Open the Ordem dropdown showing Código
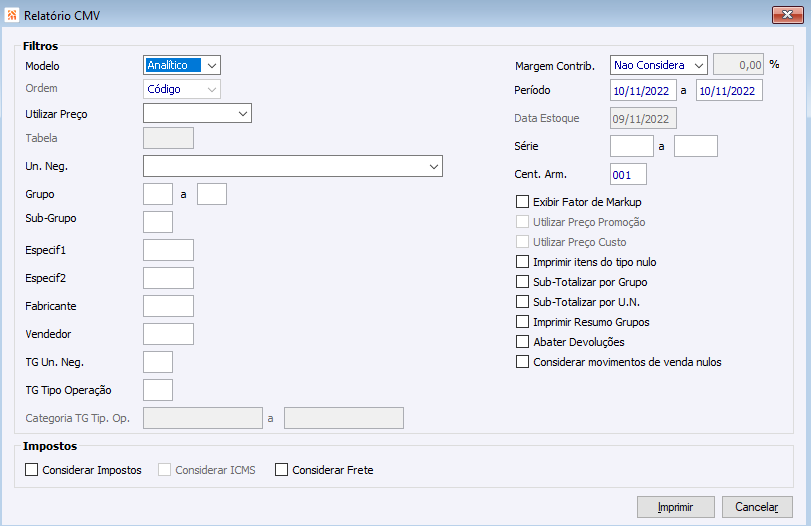 click(182, 89)
